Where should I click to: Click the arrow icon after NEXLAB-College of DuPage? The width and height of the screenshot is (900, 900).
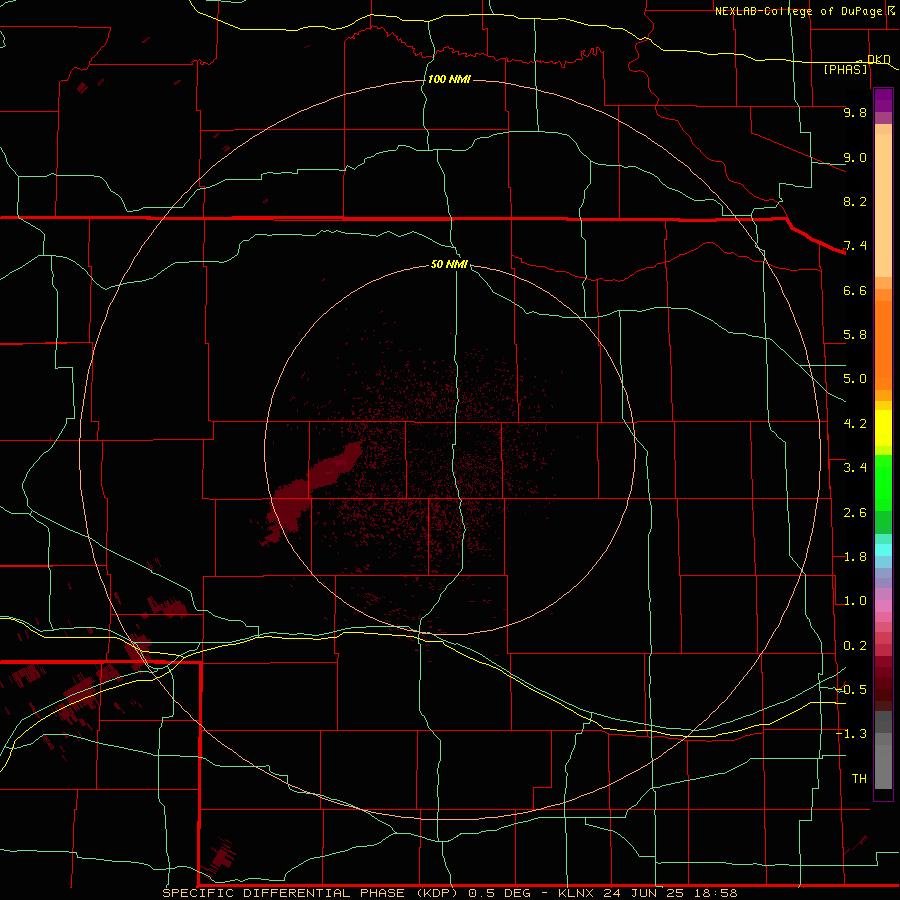click(891, 11)
